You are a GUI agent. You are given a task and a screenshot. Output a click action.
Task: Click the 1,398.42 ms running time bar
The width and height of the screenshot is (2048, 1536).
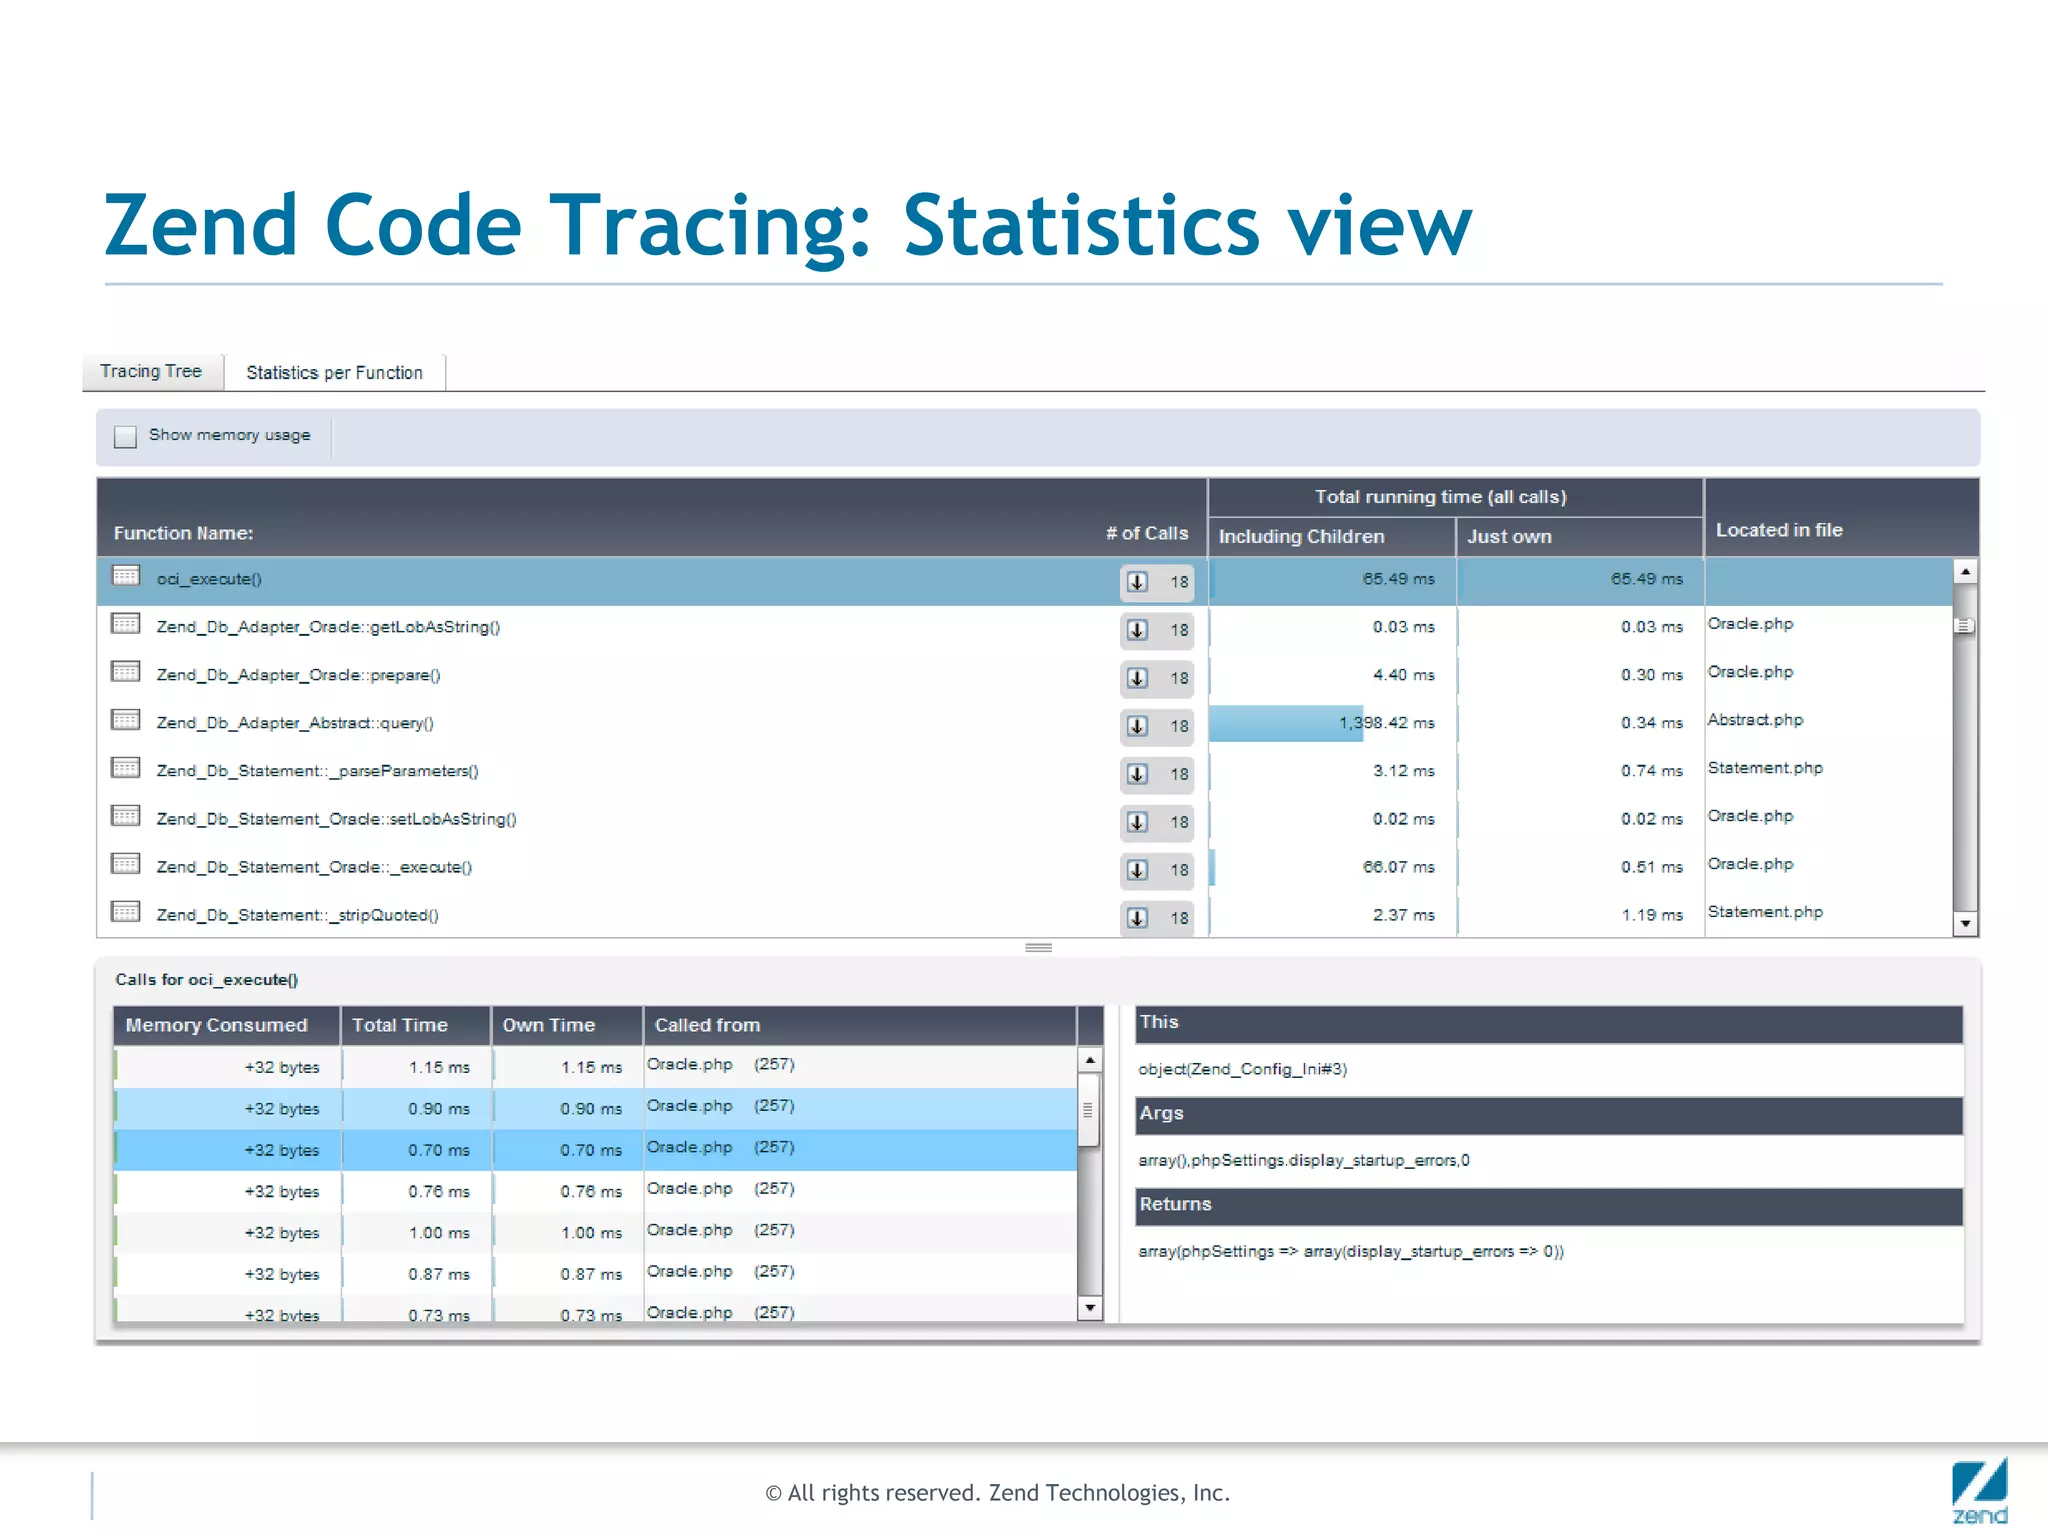[1286, 723]
